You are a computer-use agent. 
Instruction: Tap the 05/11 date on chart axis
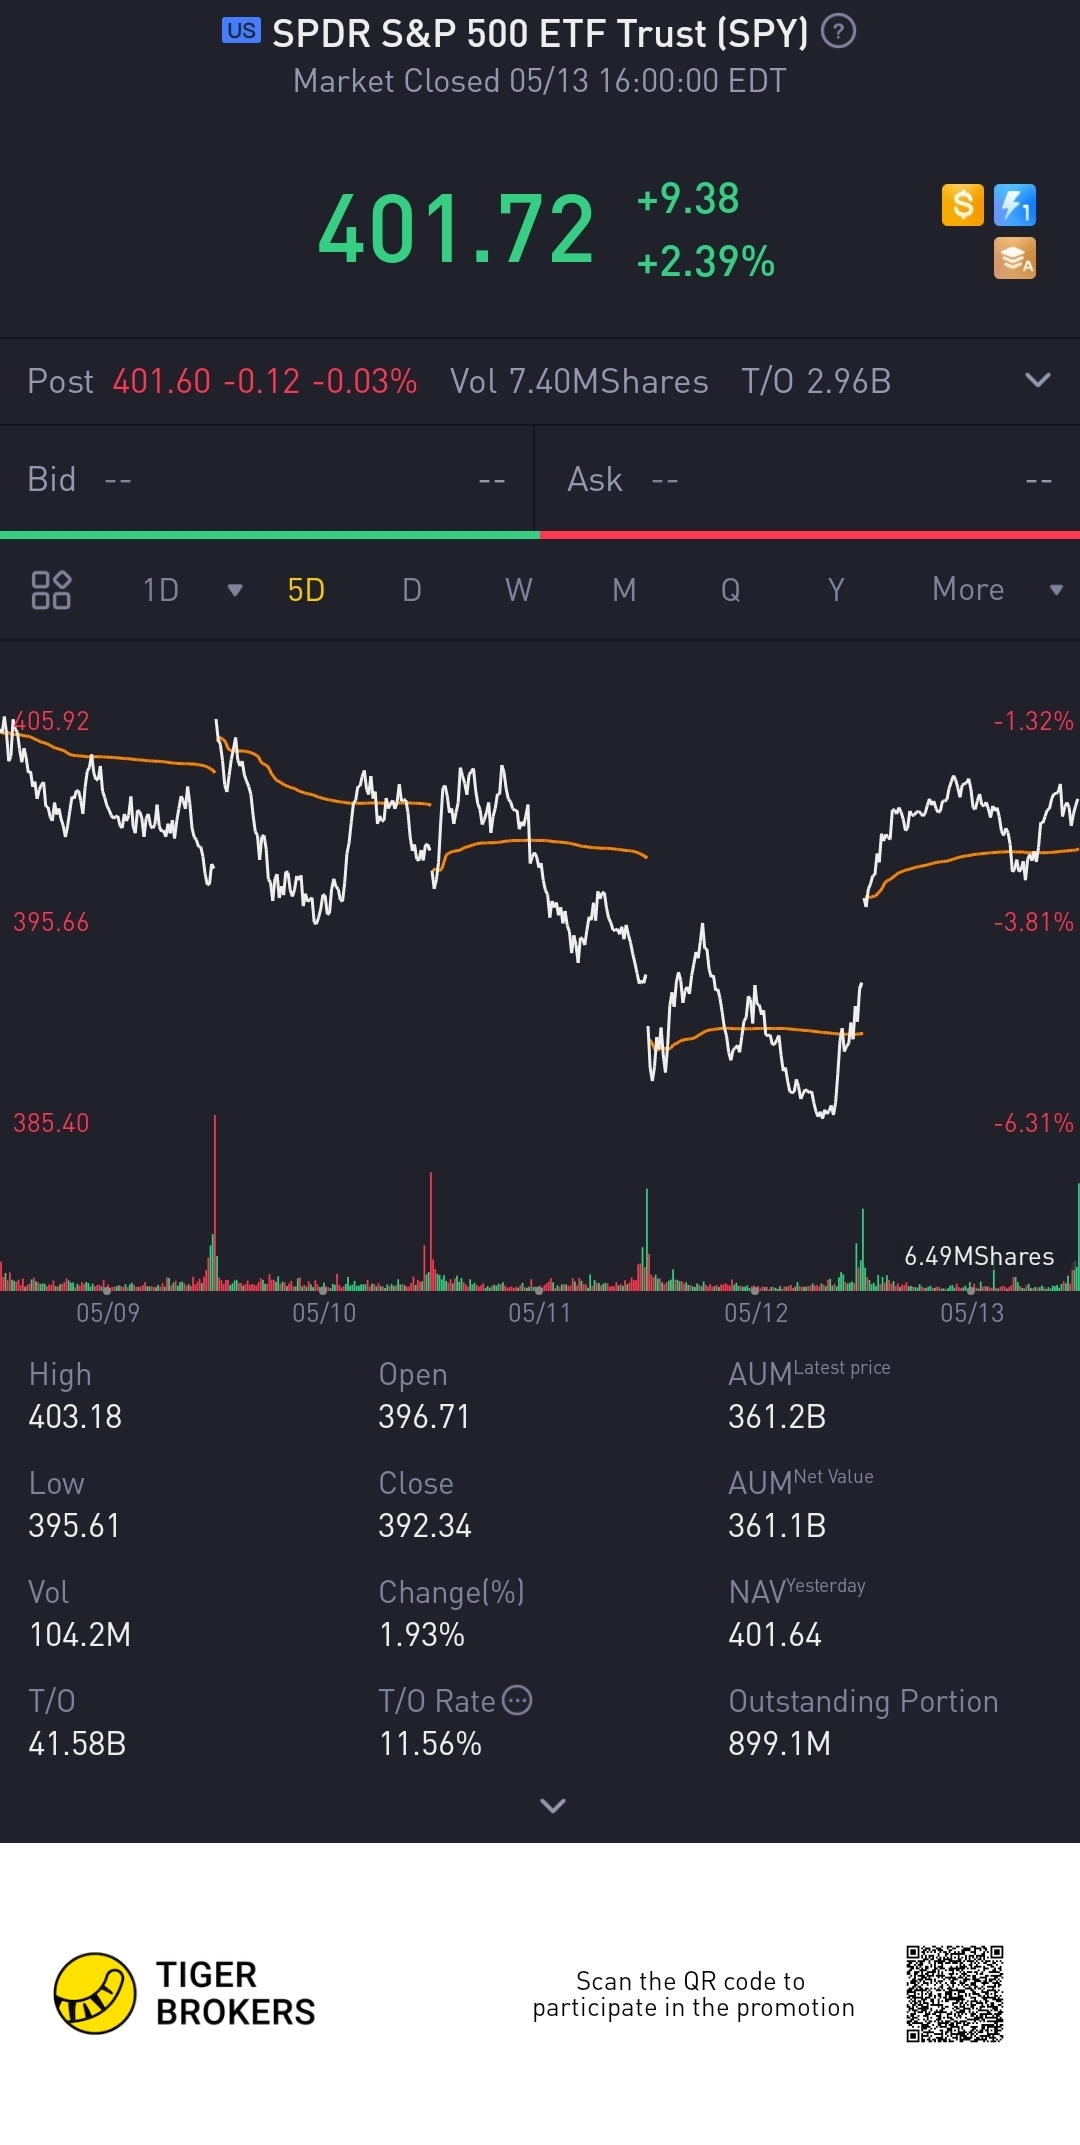540,1313
